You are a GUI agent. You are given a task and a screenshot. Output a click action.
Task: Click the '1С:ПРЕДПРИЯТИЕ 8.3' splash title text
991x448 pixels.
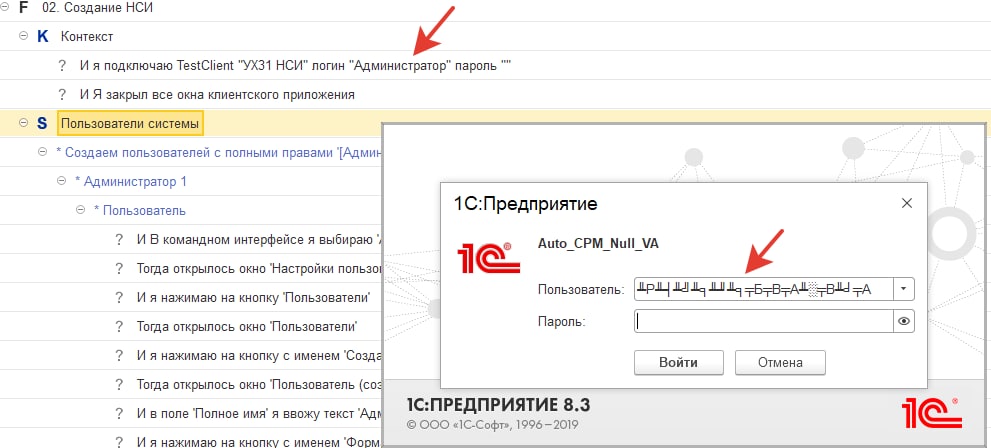(499, 404)
